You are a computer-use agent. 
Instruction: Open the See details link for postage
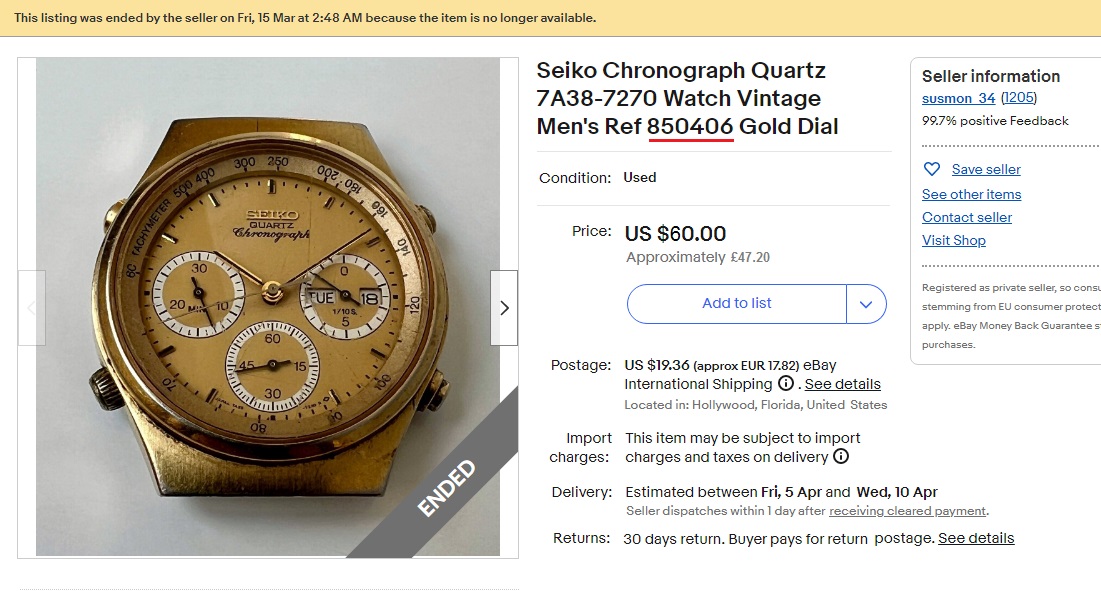coord(845,383)
